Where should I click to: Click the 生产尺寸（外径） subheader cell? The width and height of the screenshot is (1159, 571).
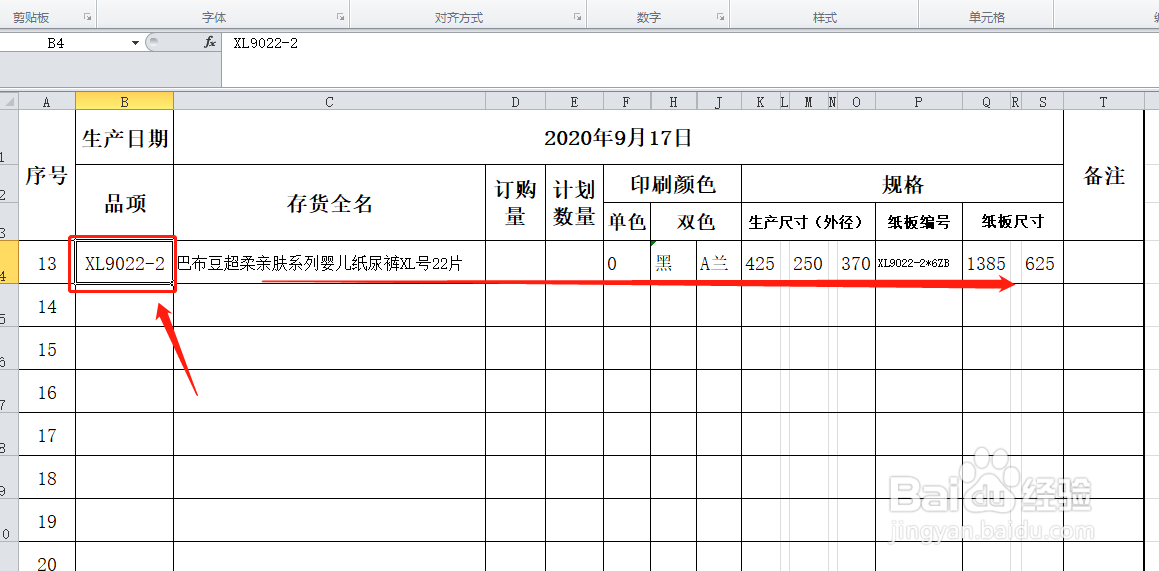809,221
